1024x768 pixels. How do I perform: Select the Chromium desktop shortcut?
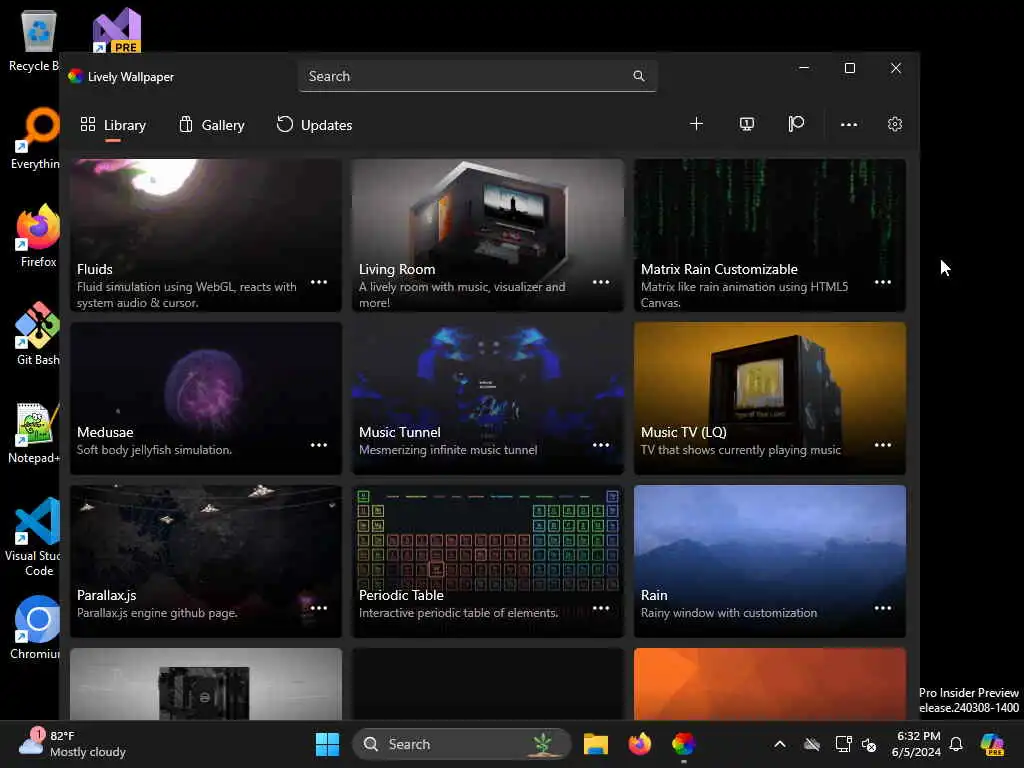(36, 627)
